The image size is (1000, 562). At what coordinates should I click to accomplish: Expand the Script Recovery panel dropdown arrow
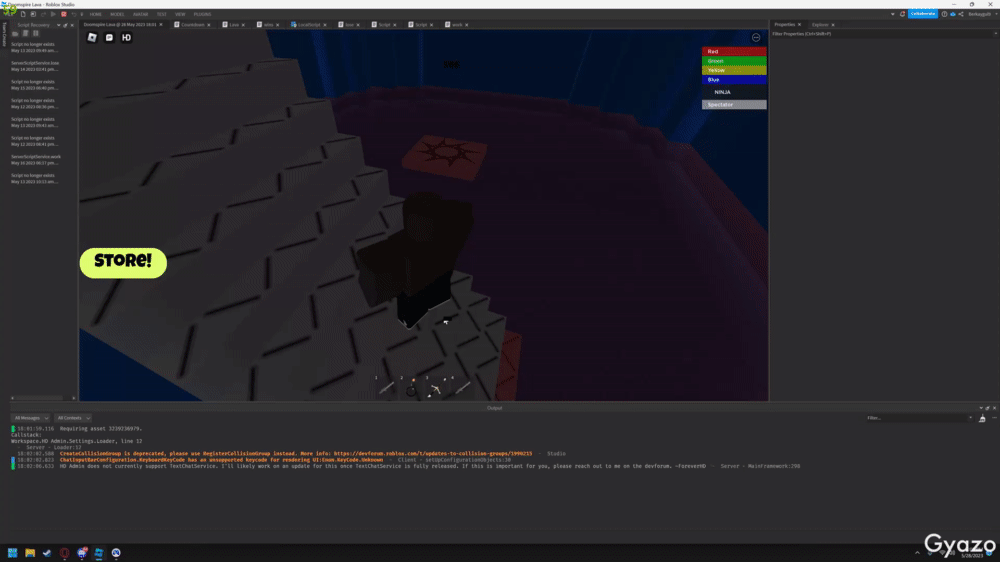coord(59,25)
